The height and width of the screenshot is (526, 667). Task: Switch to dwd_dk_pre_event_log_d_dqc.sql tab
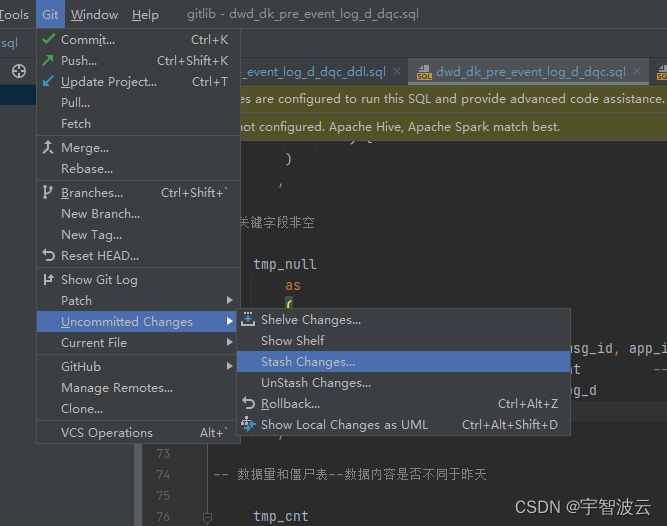coord(530,71)
